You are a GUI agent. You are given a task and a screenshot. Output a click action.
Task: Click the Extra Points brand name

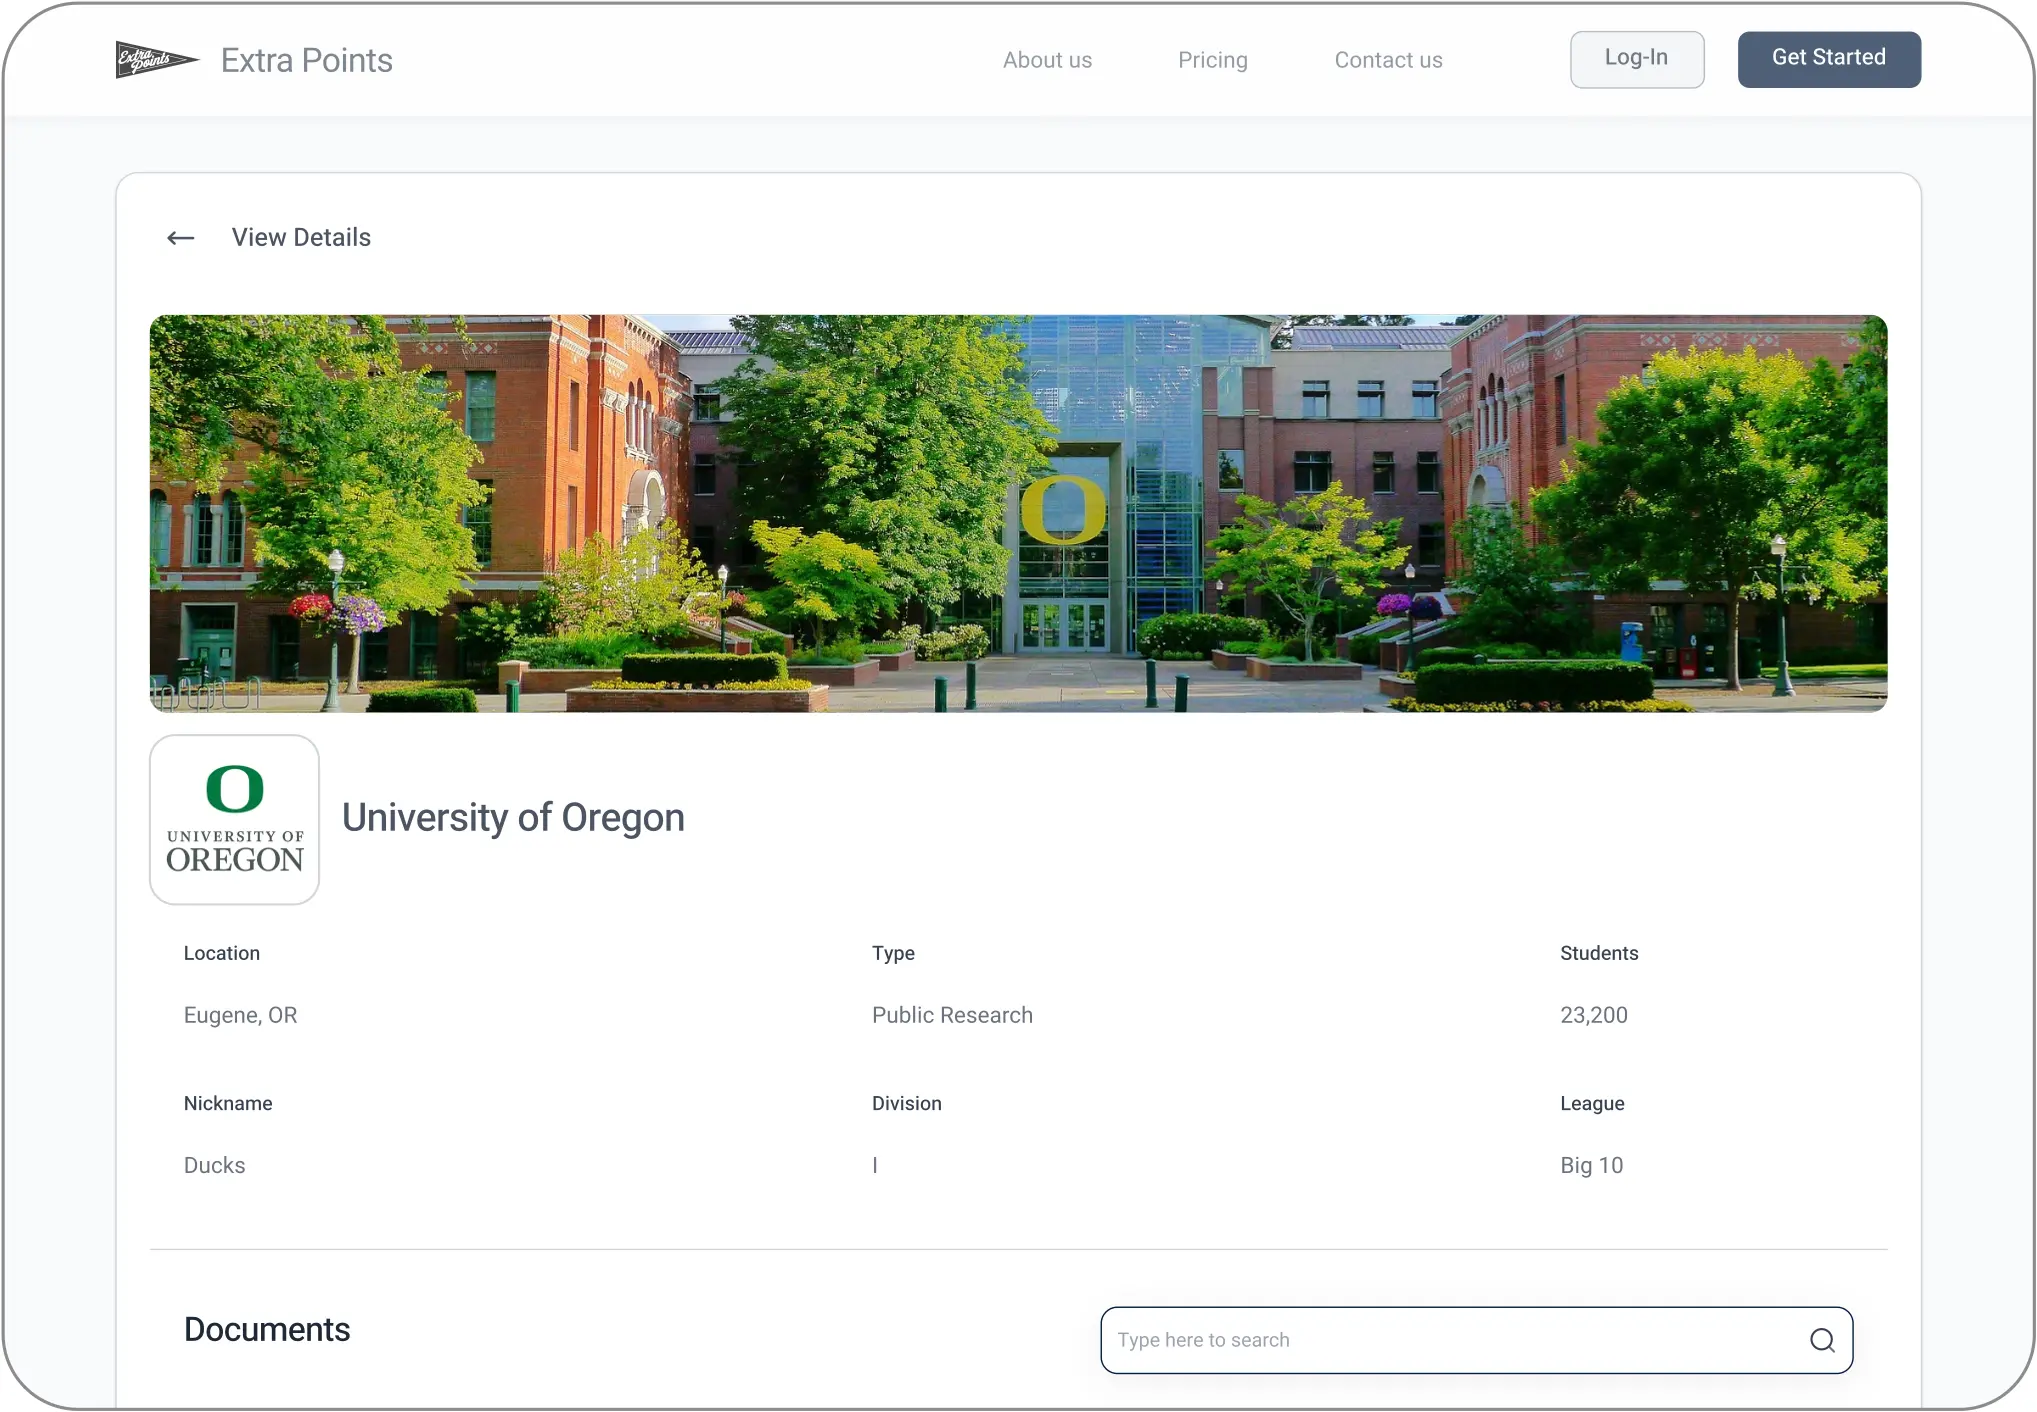point(307,60)
